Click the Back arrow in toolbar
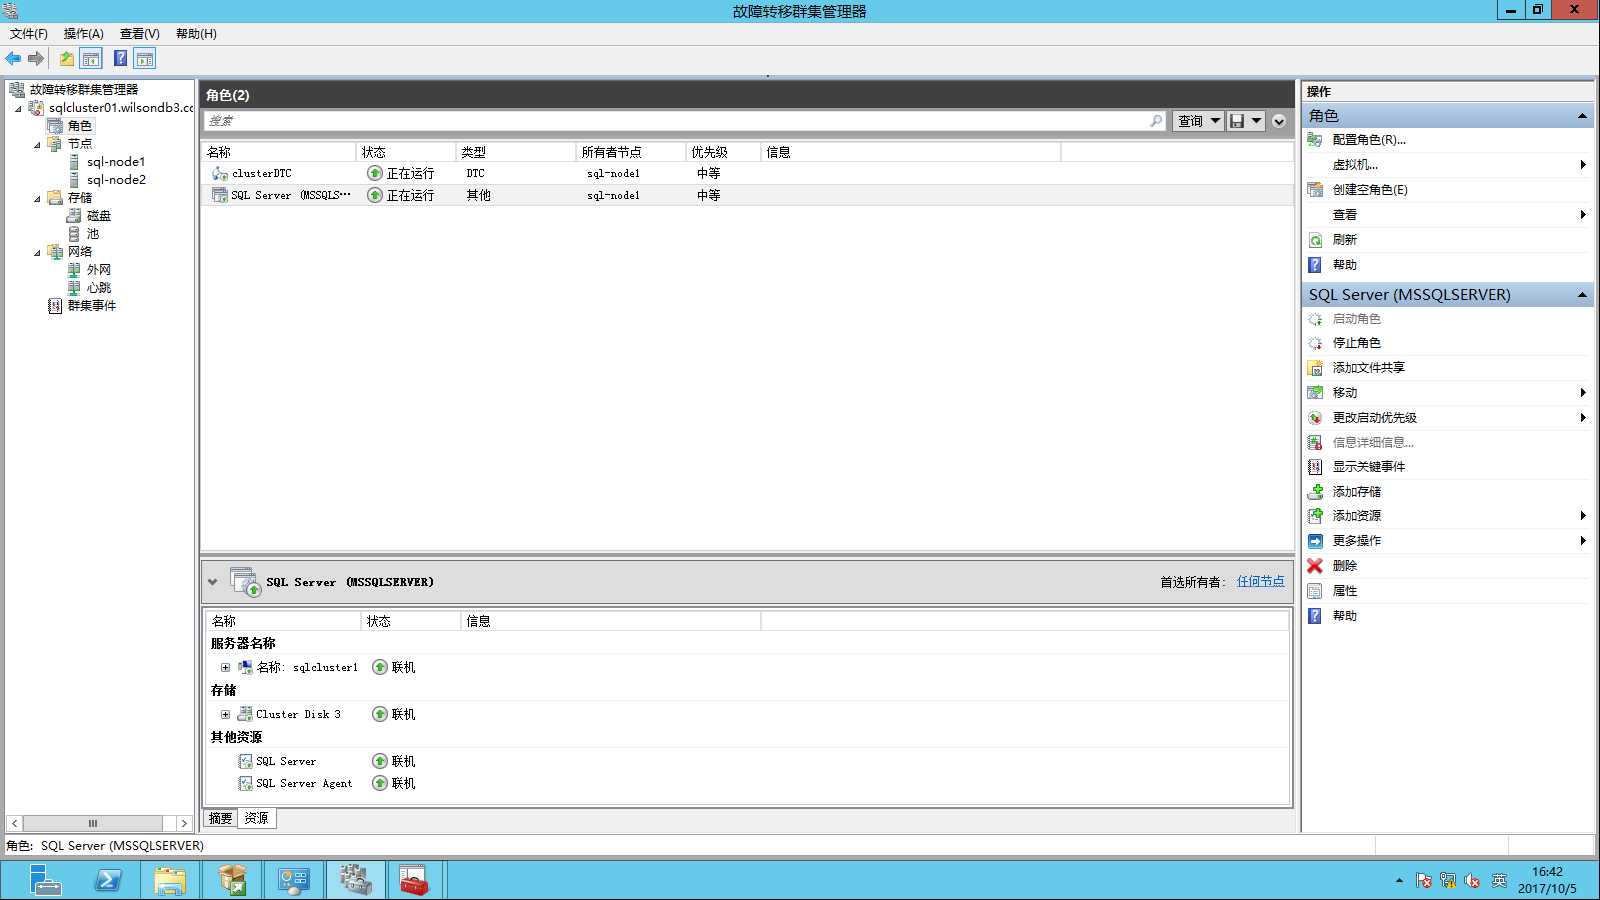 (x=13, y=59)
